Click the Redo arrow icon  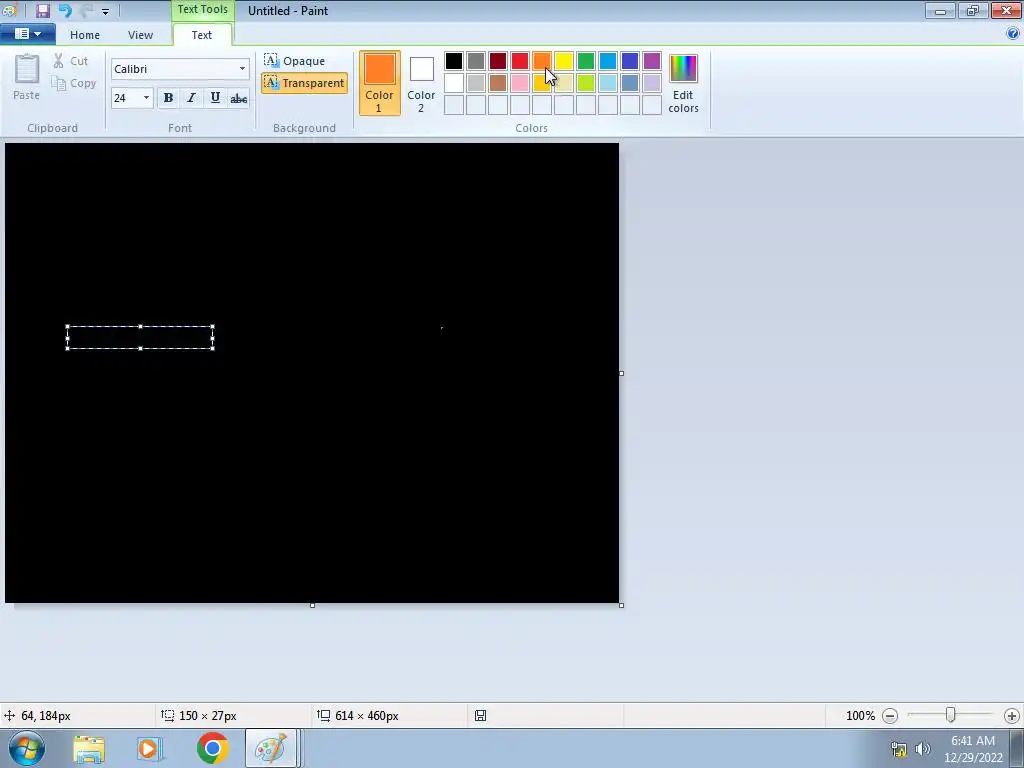[x=87, y=10]
